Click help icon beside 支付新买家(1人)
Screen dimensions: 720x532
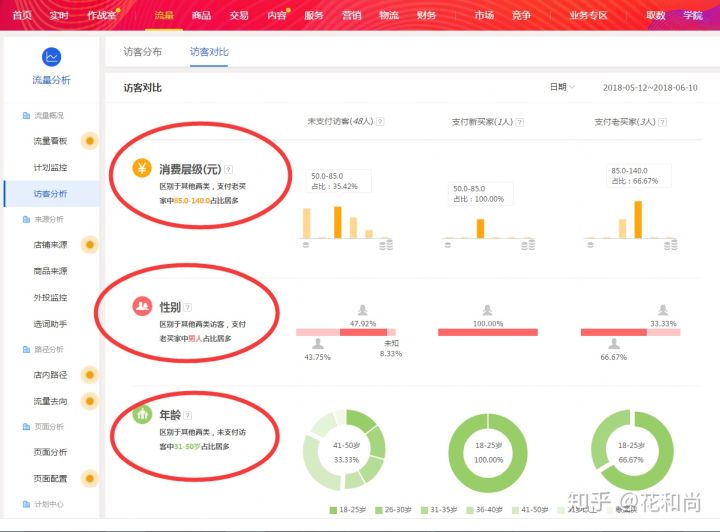point(520,122)
